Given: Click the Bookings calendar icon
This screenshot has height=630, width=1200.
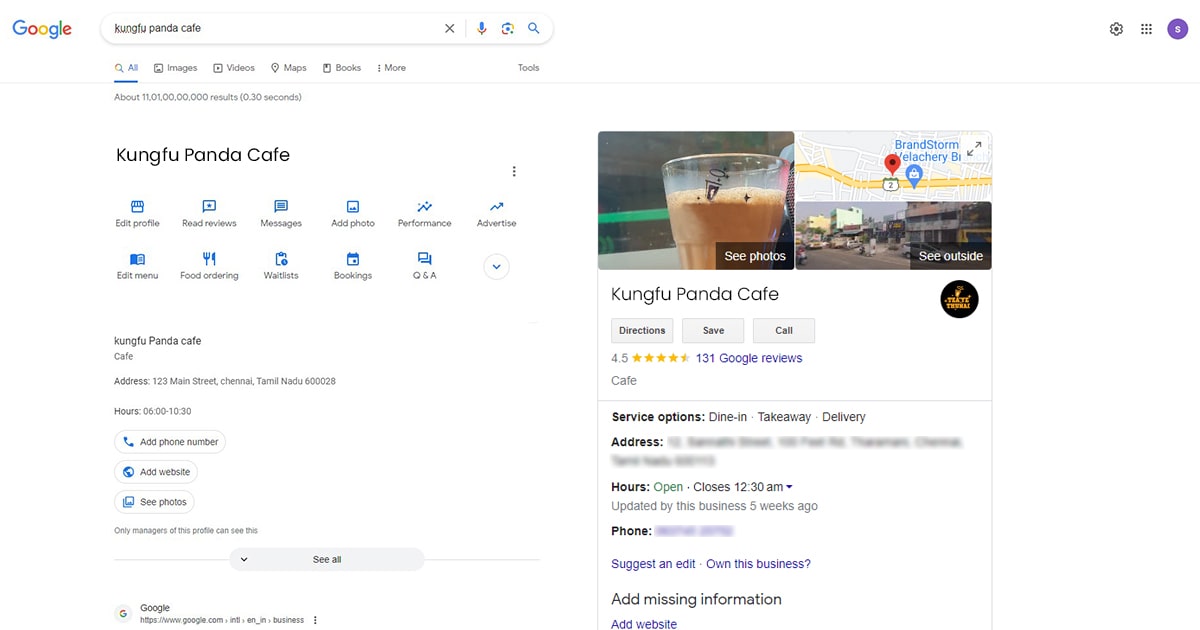Looking at the screenshot, I should 353,259.
